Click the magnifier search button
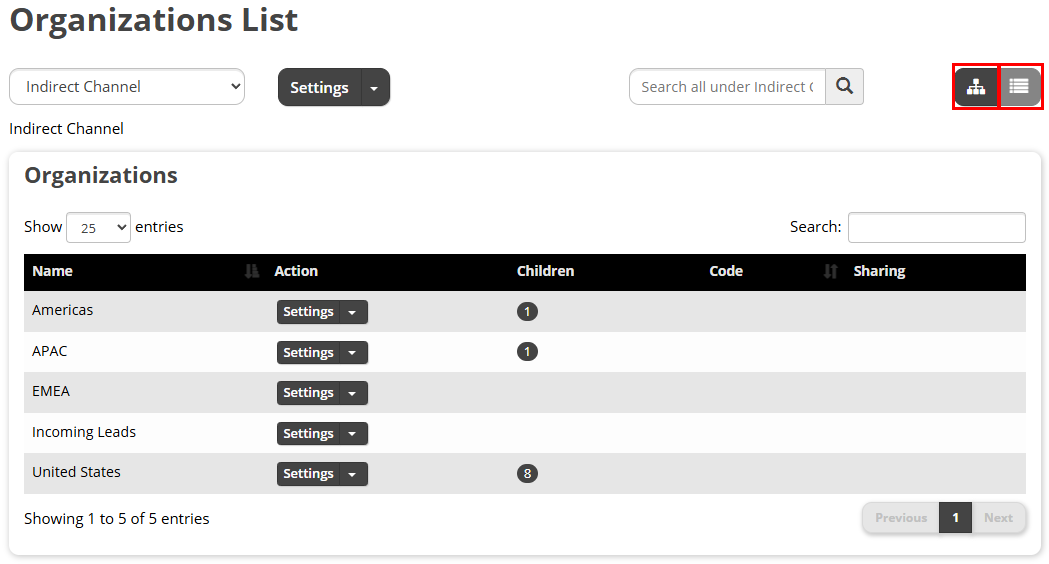 point(844,86)
